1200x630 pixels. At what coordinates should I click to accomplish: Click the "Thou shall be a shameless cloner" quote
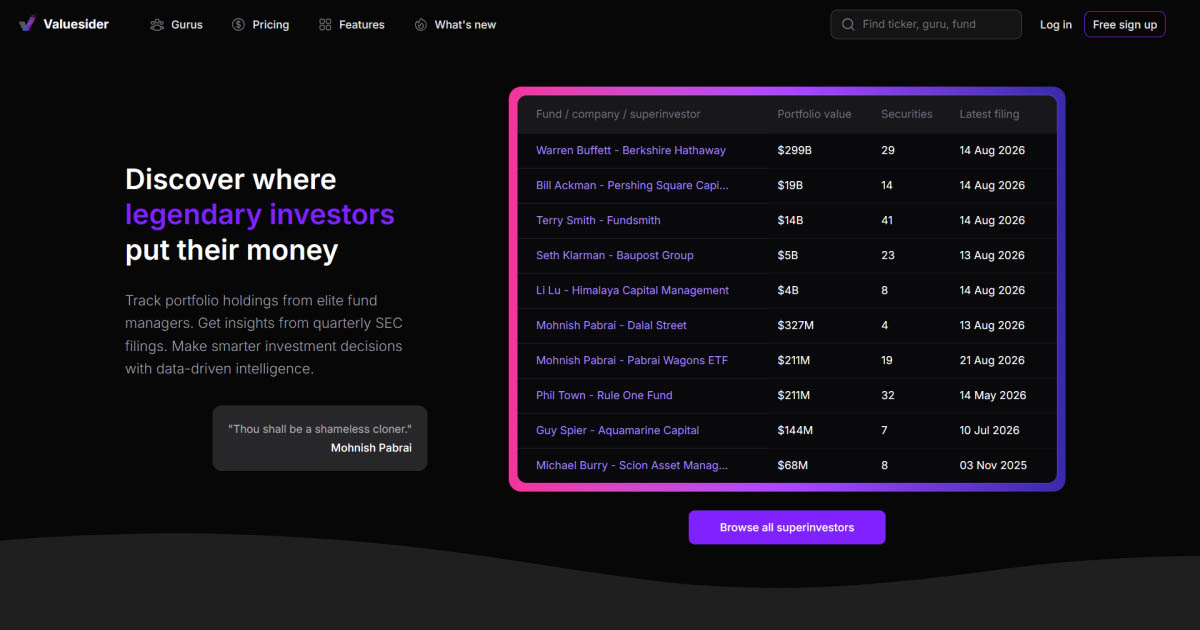point(320,429)
